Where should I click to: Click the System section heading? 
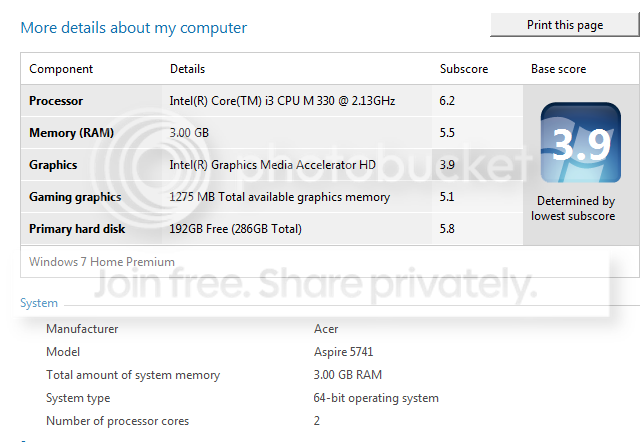tap(39, 303)
